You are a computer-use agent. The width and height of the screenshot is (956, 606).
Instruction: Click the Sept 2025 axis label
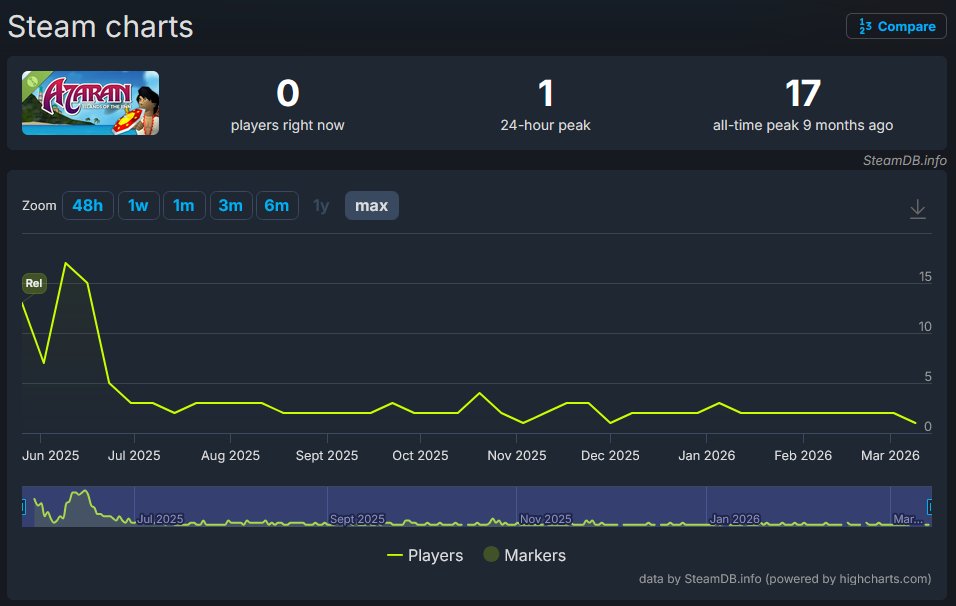tap(327, 455)
